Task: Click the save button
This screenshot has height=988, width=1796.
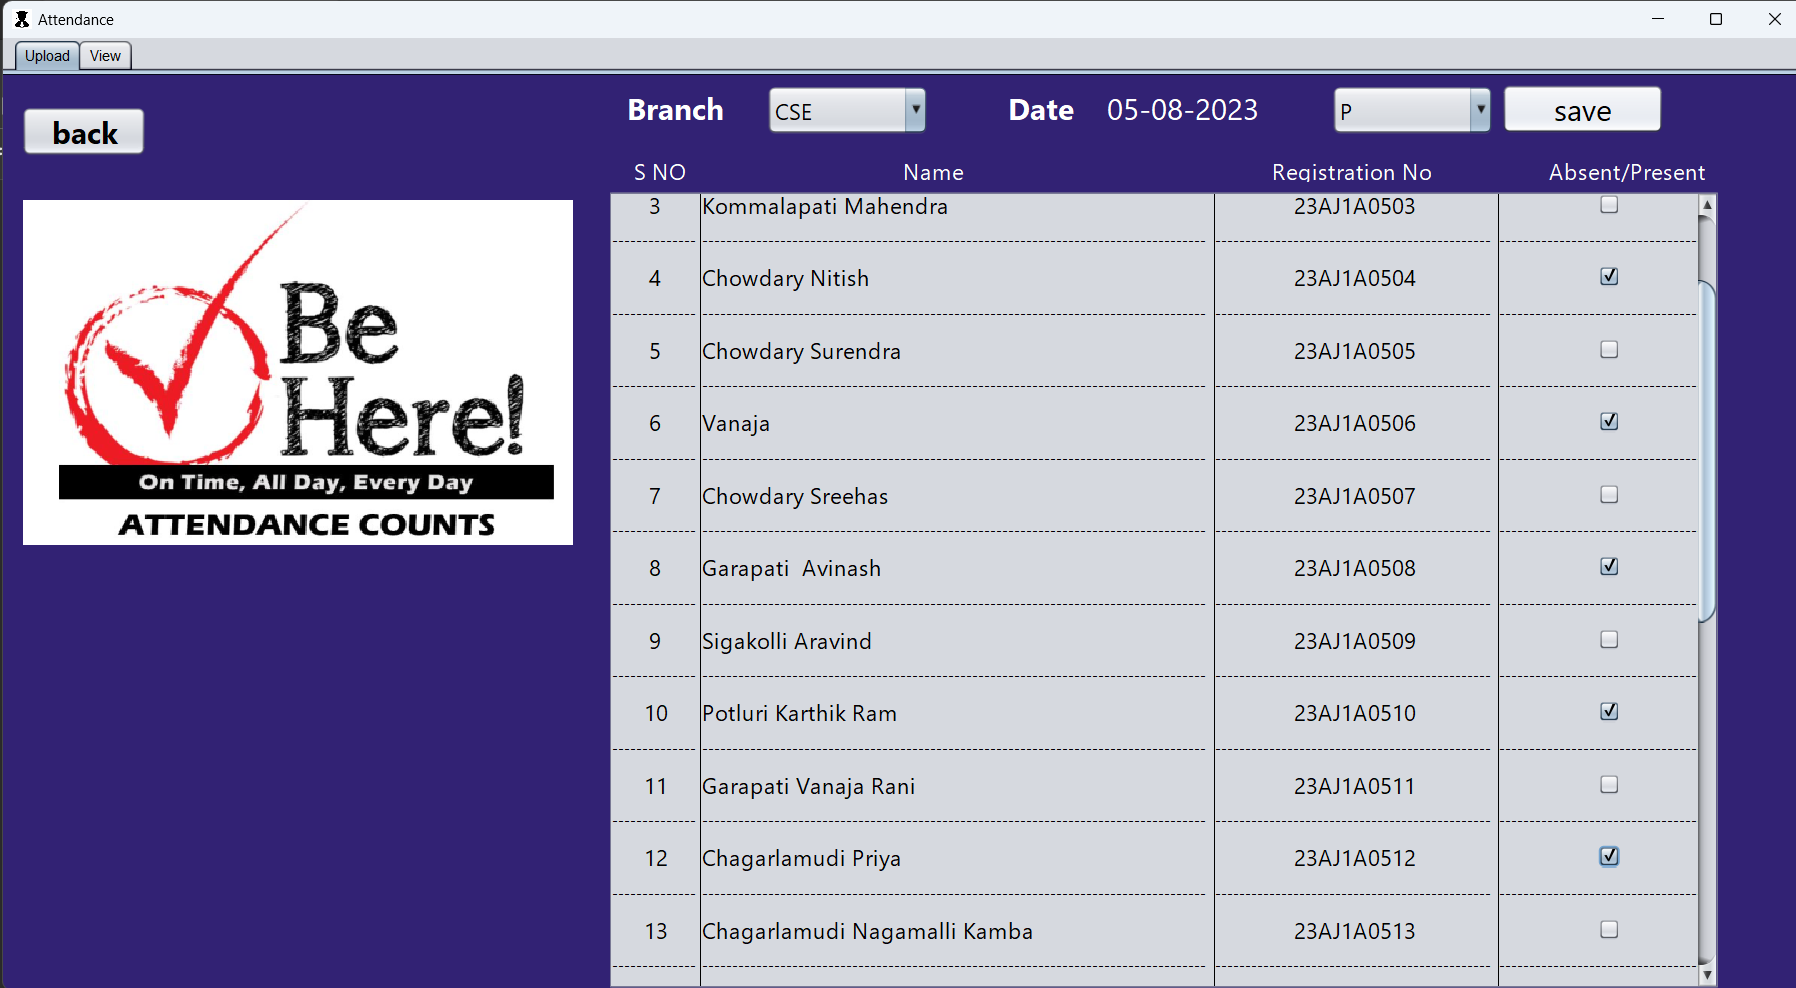Action: (x=1582, y=110)
